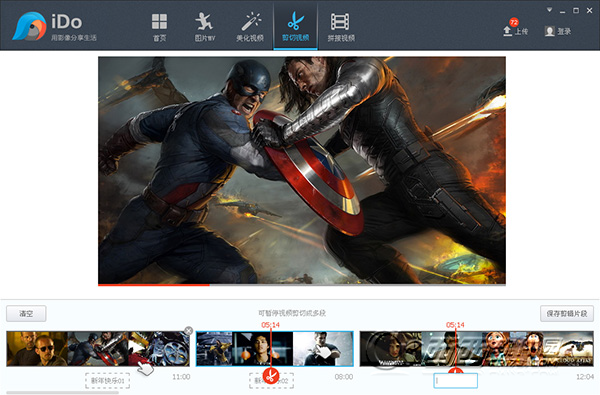Click the red 72 upload badge

pyautogui.click(x=514, y=22)
